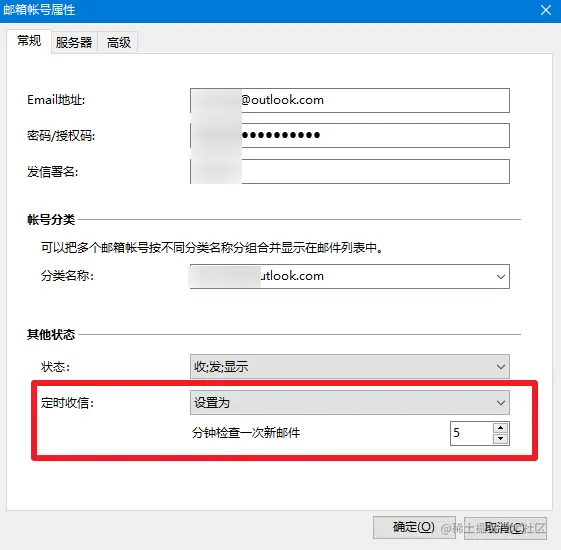The width and height of the screenshot is (561, 550).
Task: Click the 帐号分类 section heading
Action: (x=51, y=220)
